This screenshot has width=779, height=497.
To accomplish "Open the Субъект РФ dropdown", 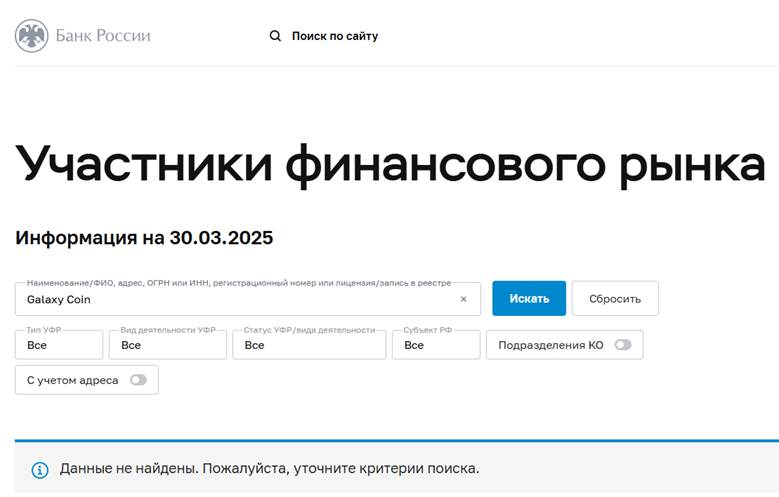I will click(x=436, y=345).
